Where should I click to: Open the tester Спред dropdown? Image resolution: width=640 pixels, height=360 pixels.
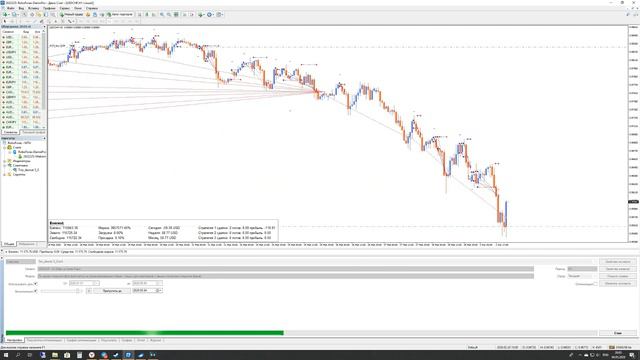point(582,276)
